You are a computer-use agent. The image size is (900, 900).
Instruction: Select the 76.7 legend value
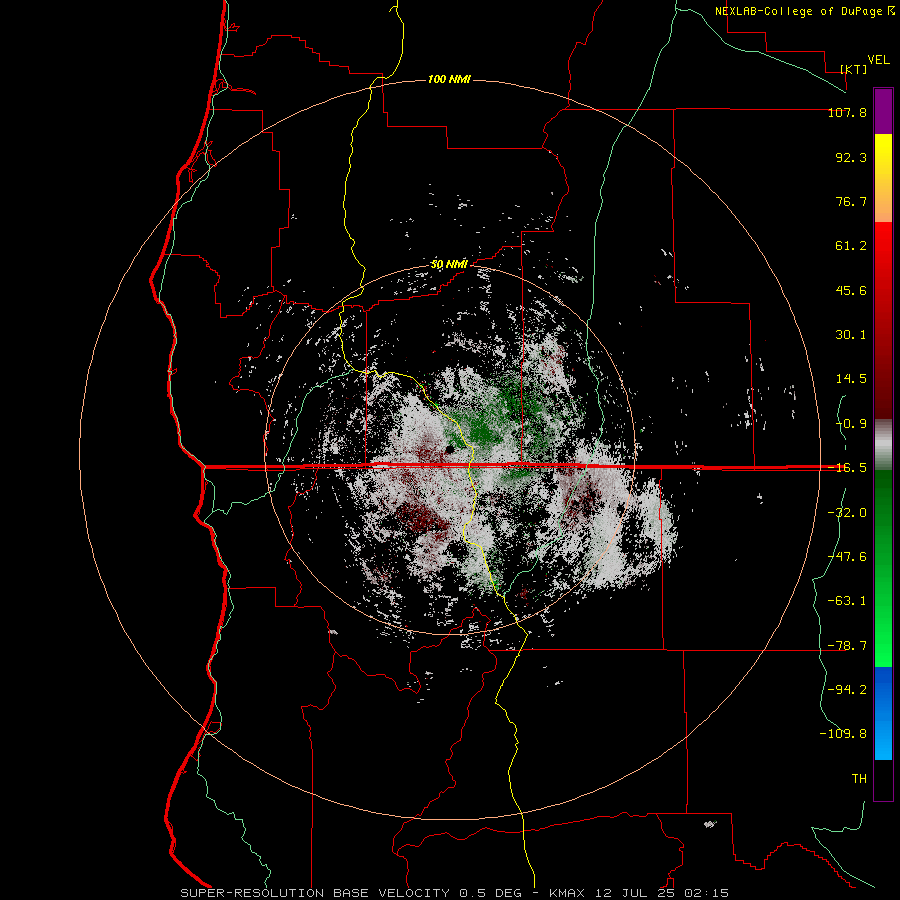pyautogui.click(x=851, y=201)
